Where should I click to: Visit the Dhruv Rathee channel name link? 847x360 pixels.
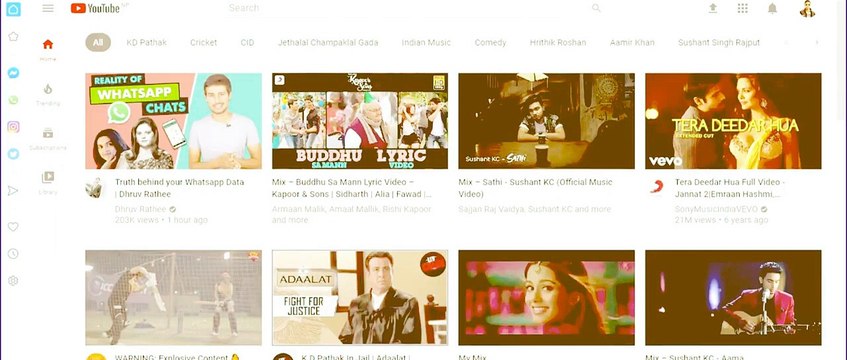point(140,209)
